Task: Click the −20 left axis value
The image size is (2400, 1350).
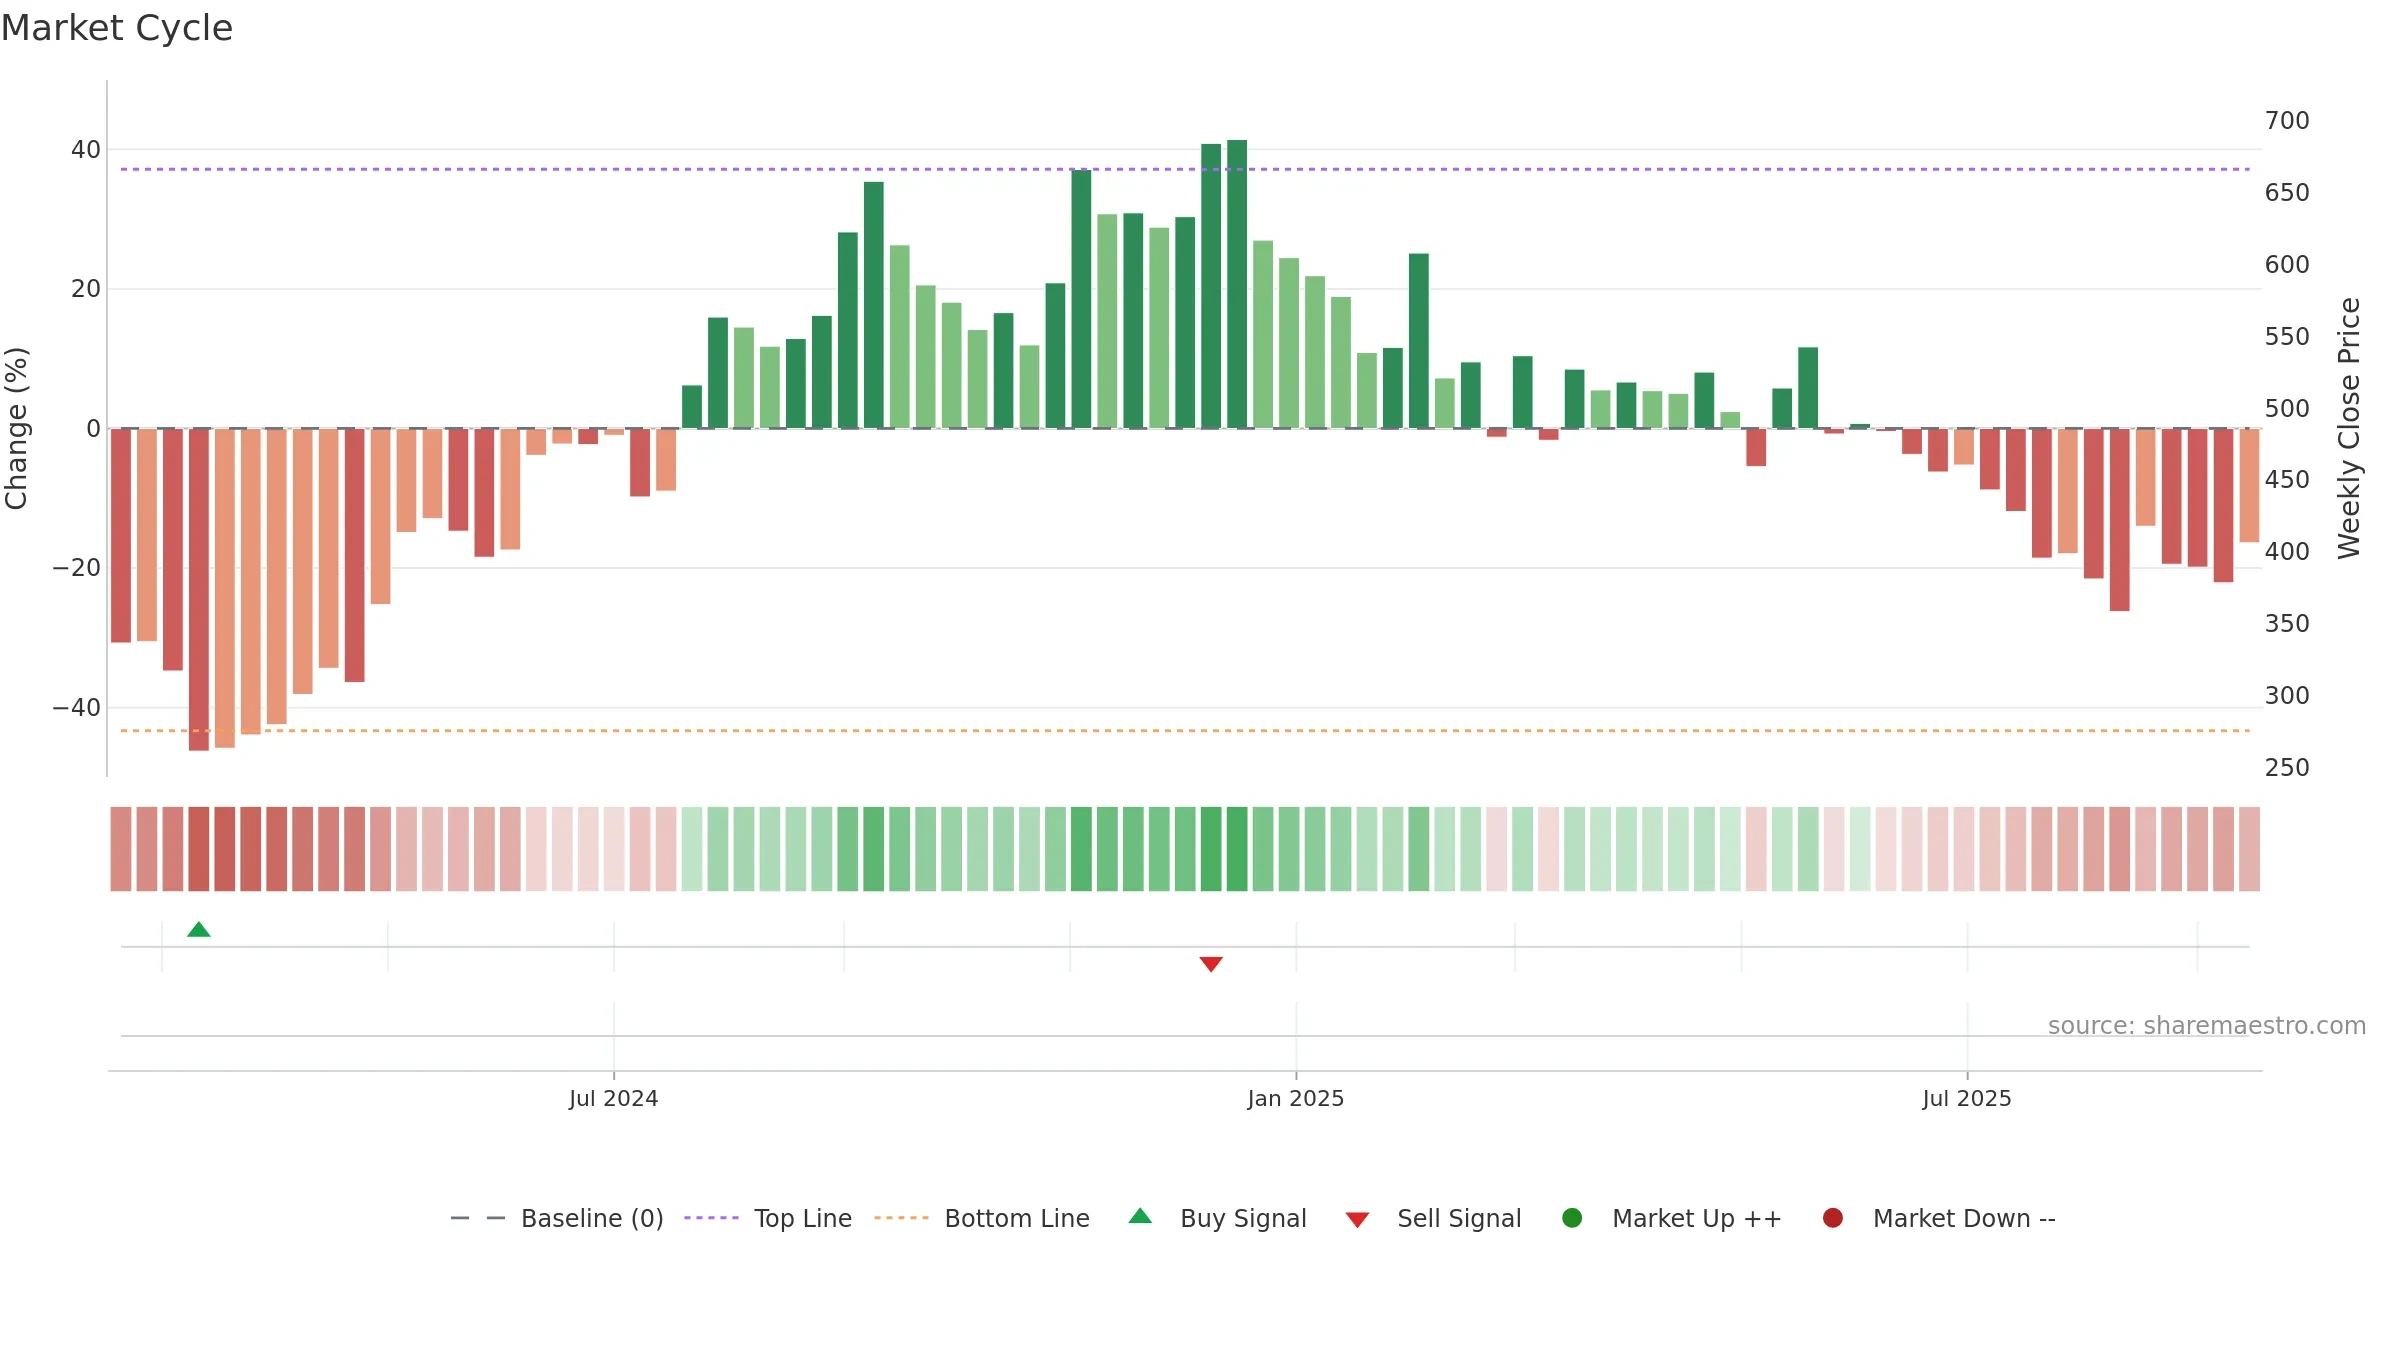Action: [x=77, y=568]
